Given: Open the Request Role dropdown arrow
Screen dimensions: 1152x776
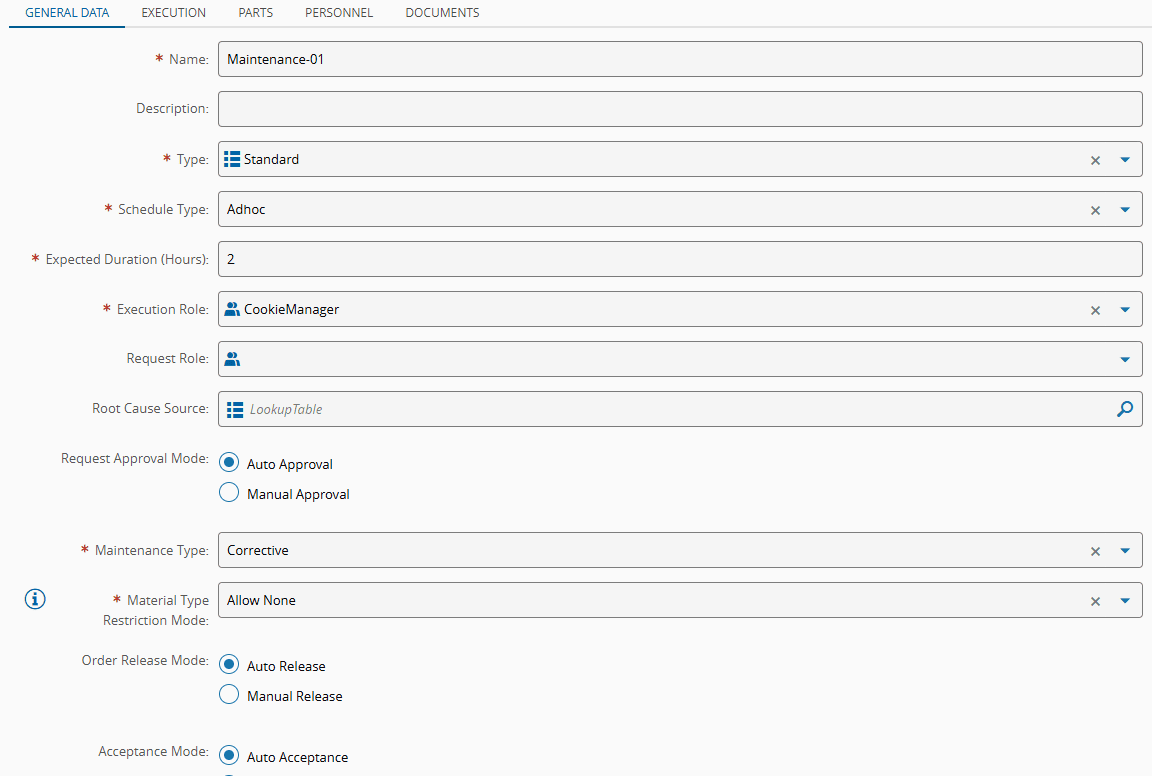Looking at the screenshot, I should click(1125, 360).
